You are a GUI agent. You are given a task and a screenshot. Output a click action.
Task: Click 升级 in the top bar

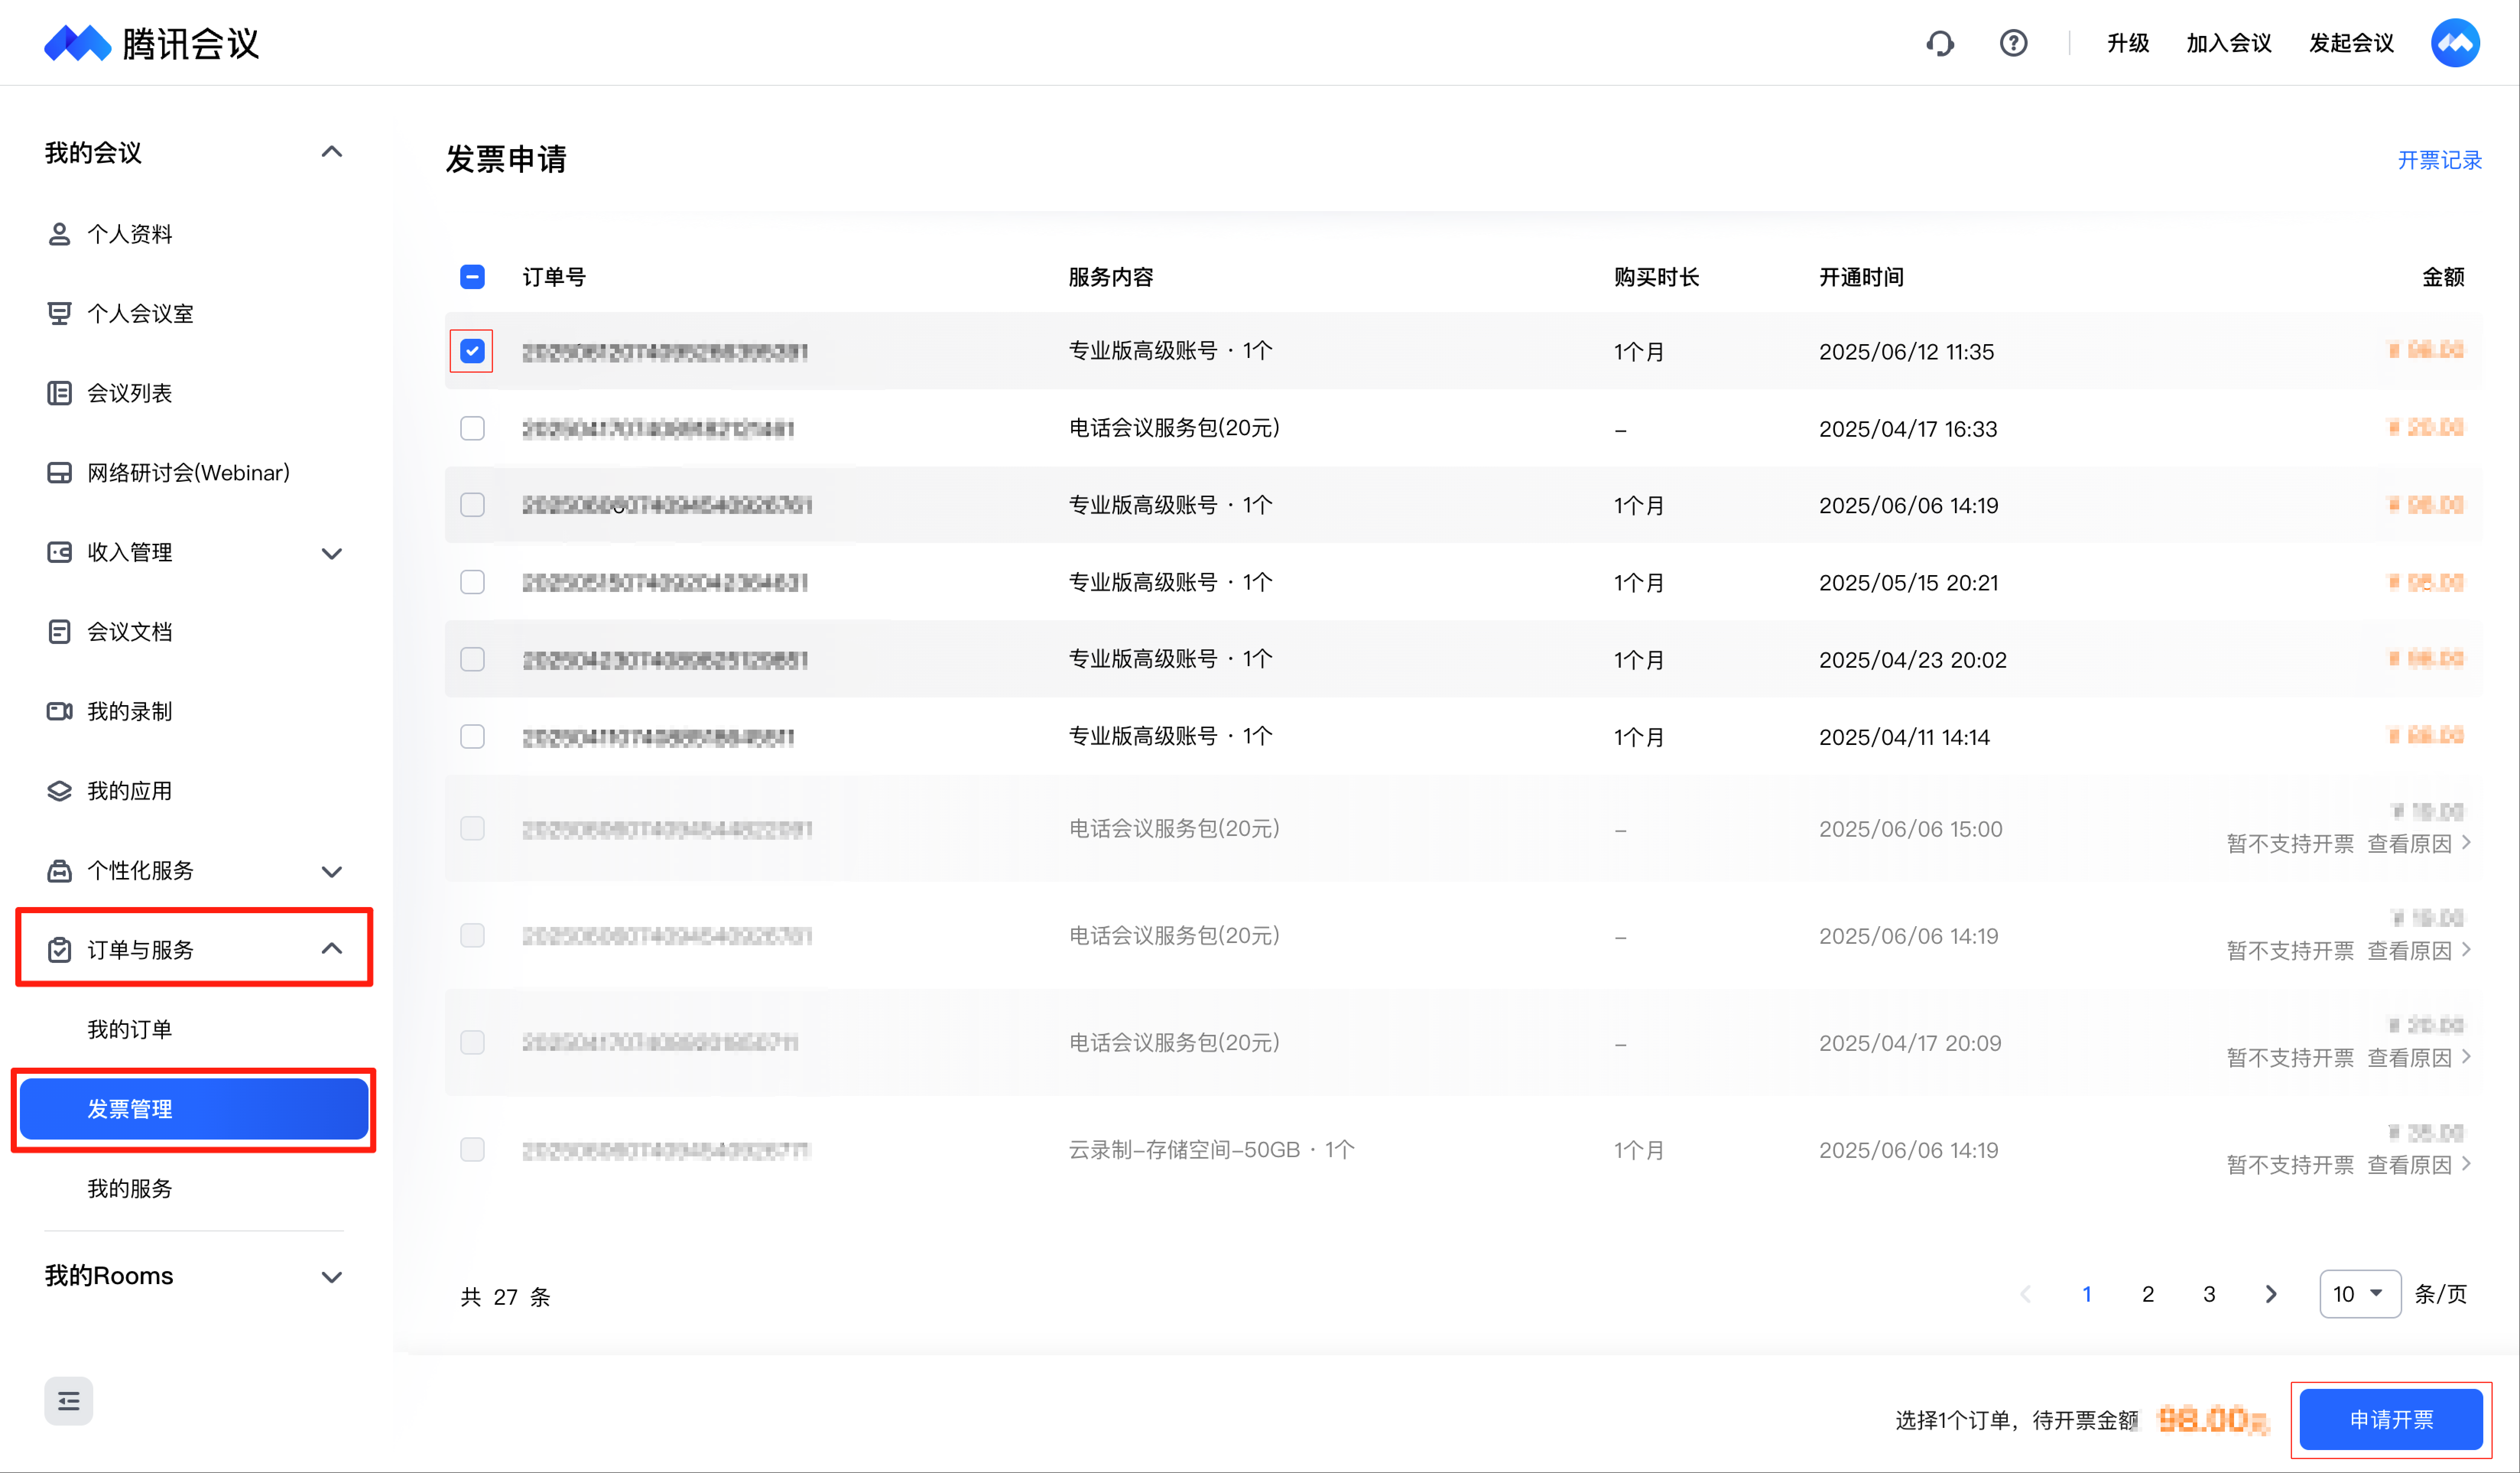pyautogui.click(x=2128, y=43)
